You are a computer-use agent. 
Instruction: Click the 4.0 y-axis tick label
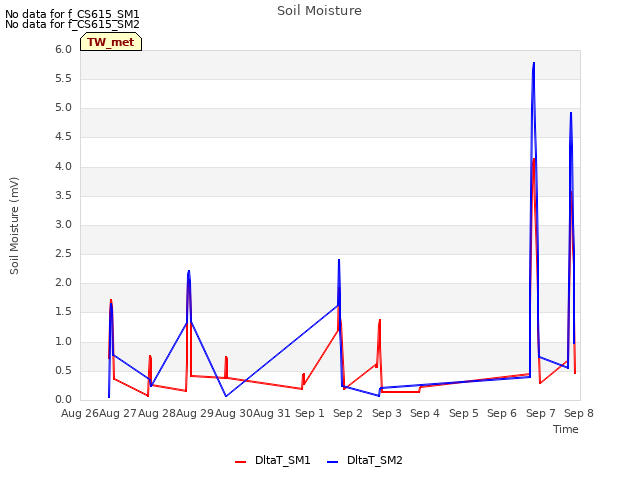click(63, 167)
